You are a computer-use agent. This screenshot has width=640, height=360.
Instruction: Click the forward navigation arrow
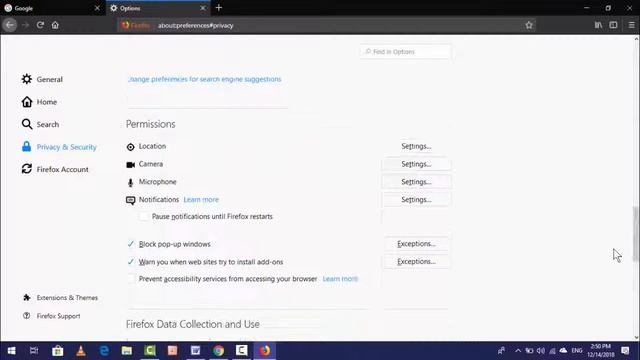25,25
